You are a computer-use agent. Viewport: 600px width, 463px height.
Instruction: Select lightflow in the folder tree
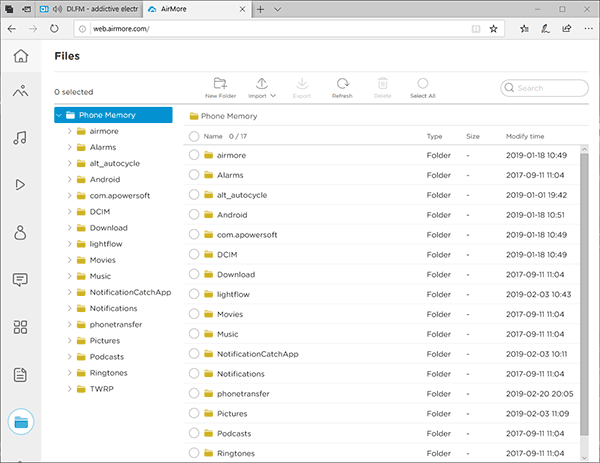click(106, 244)
